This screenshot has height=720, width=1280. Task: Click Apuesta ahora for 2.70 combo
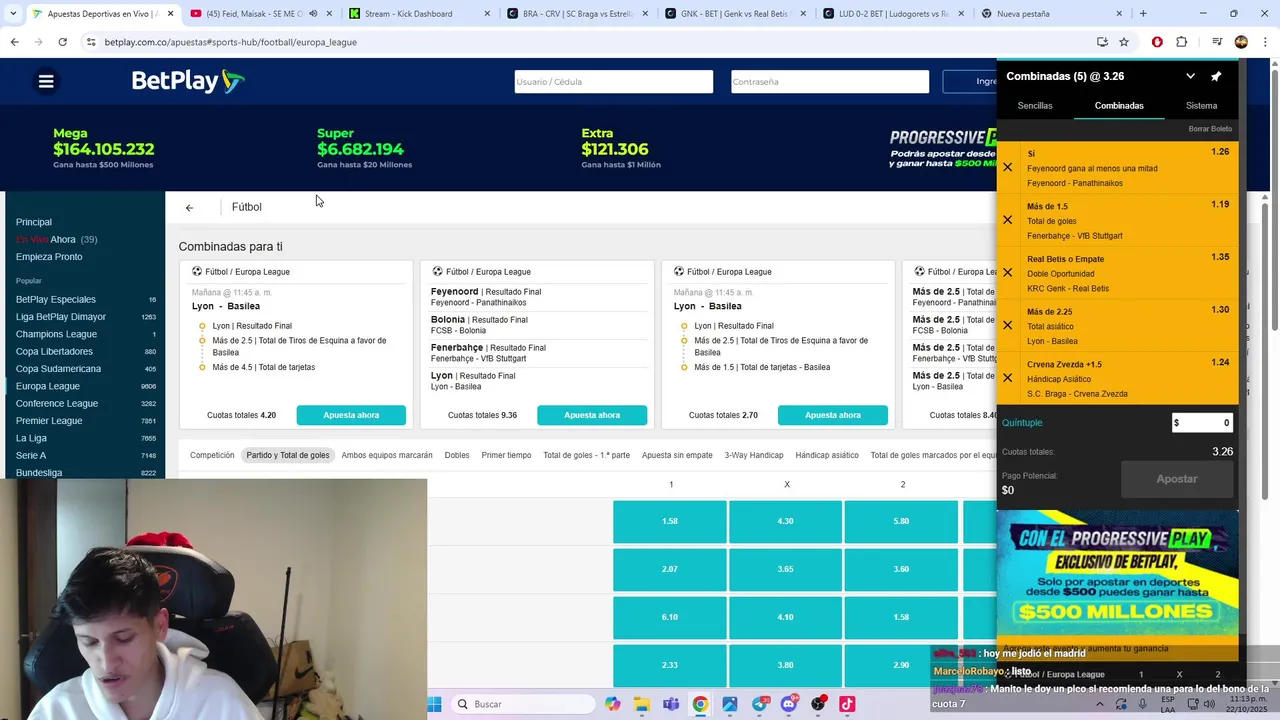point(833,415)
